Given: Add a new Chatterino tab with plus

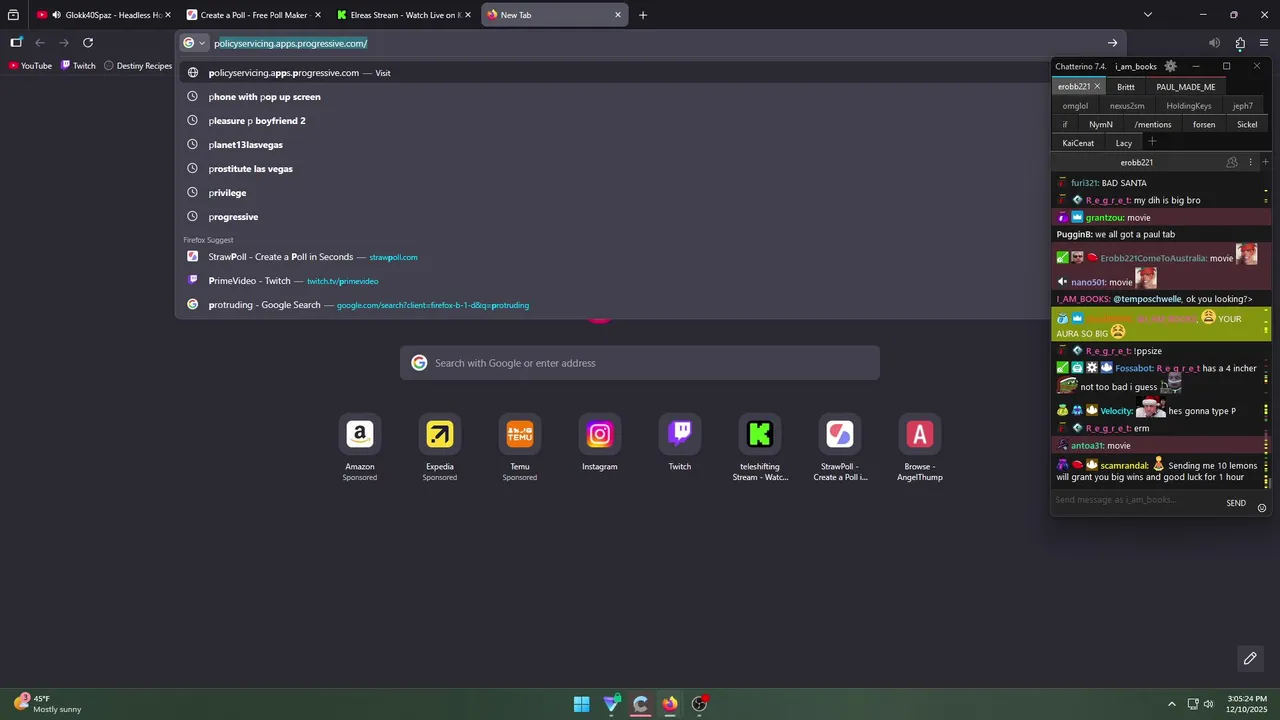Looking at the screenshot, I should [1152, 142].
